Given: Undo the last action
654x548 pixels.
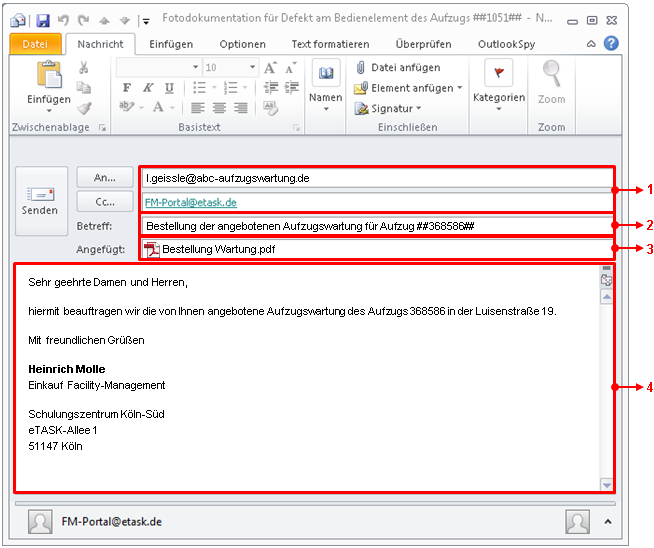Looking at the screenshot, I should pyautogui.click(x=63, y=20).
